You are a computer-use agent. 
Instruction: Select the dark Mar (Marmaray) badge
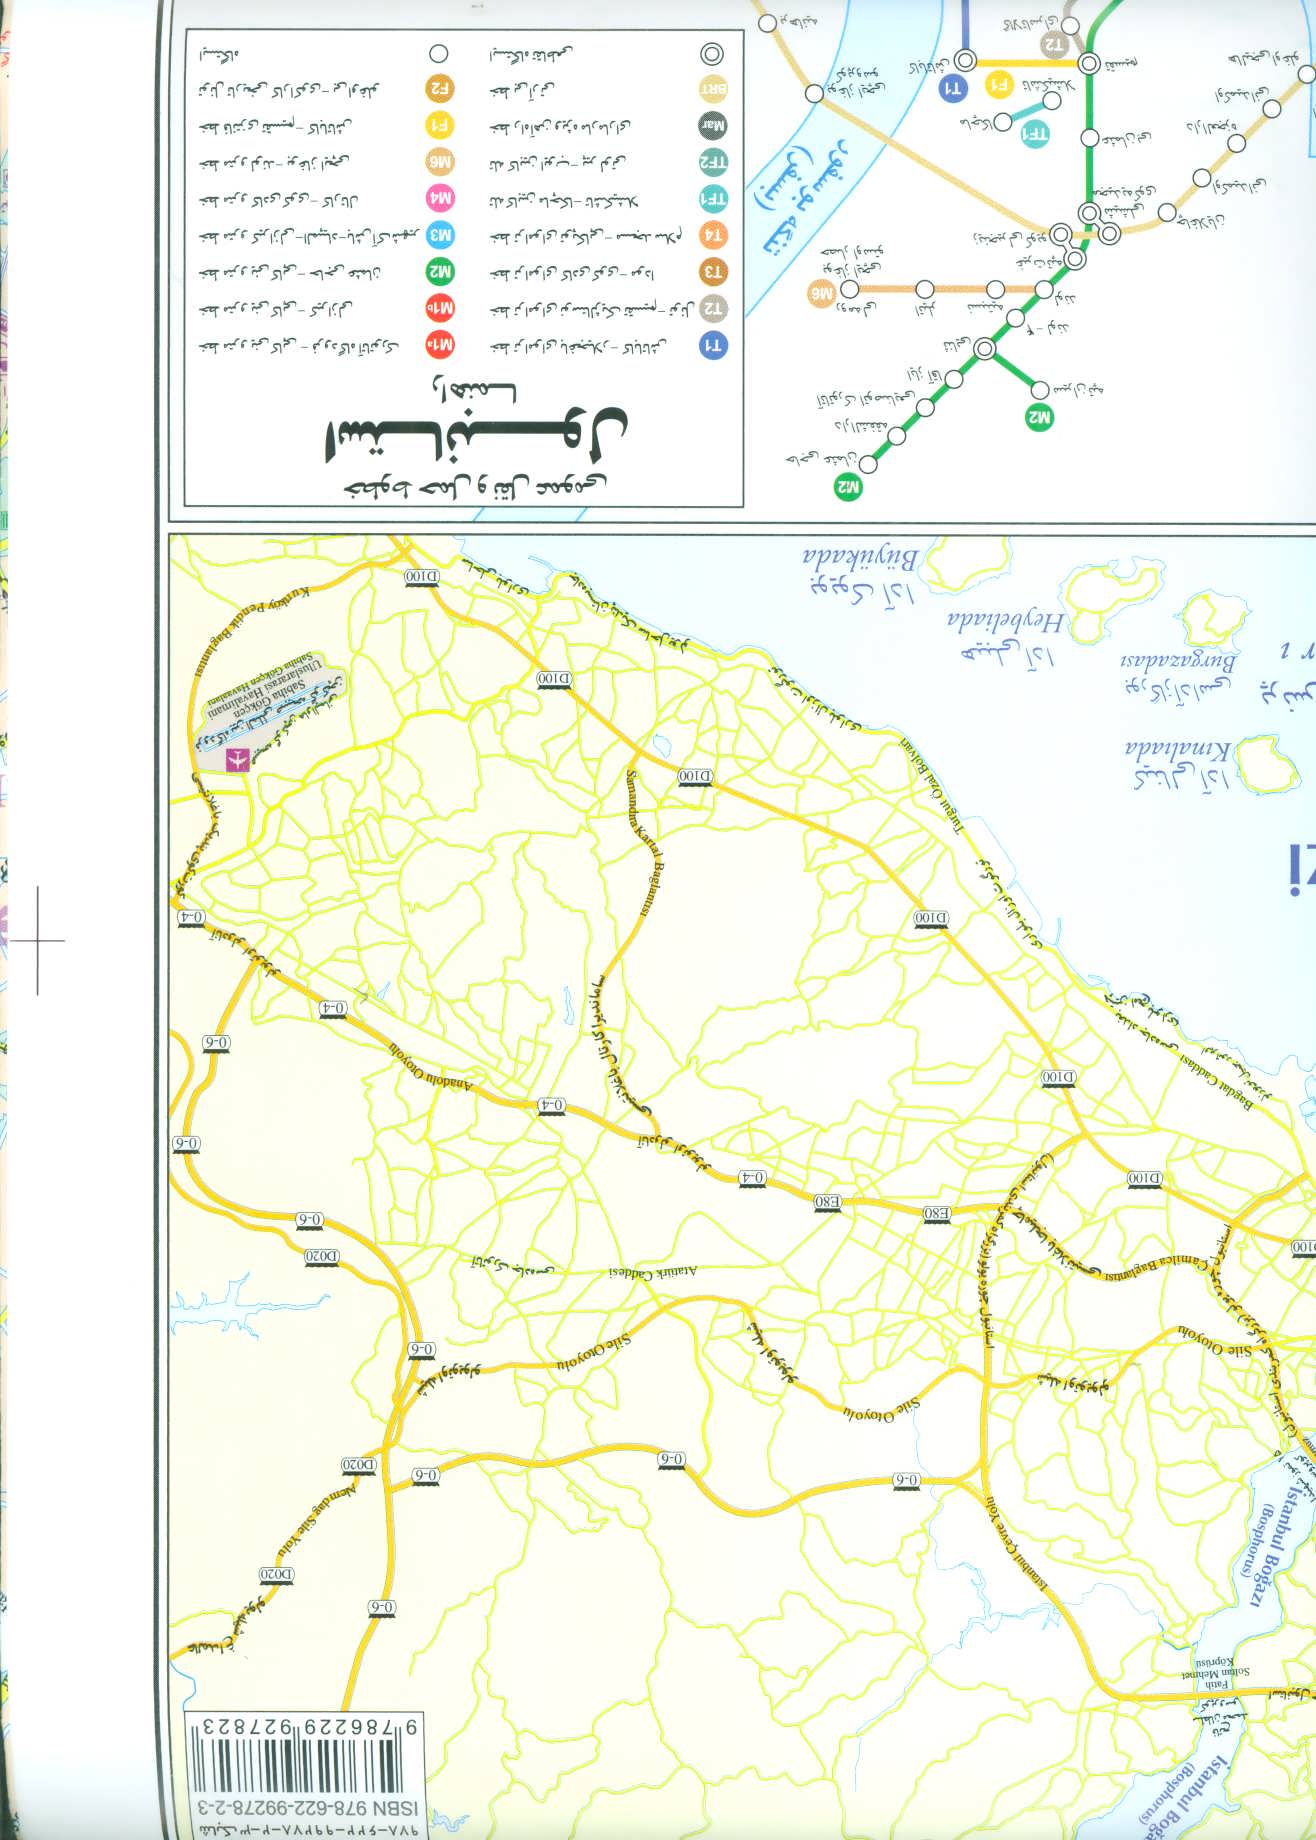tap(712, 126)
